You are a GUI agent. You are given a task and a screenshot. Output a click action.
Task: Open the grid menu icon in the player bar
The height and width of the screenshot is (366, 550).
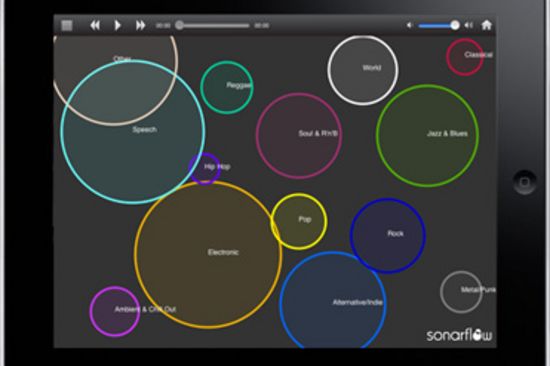67,26
